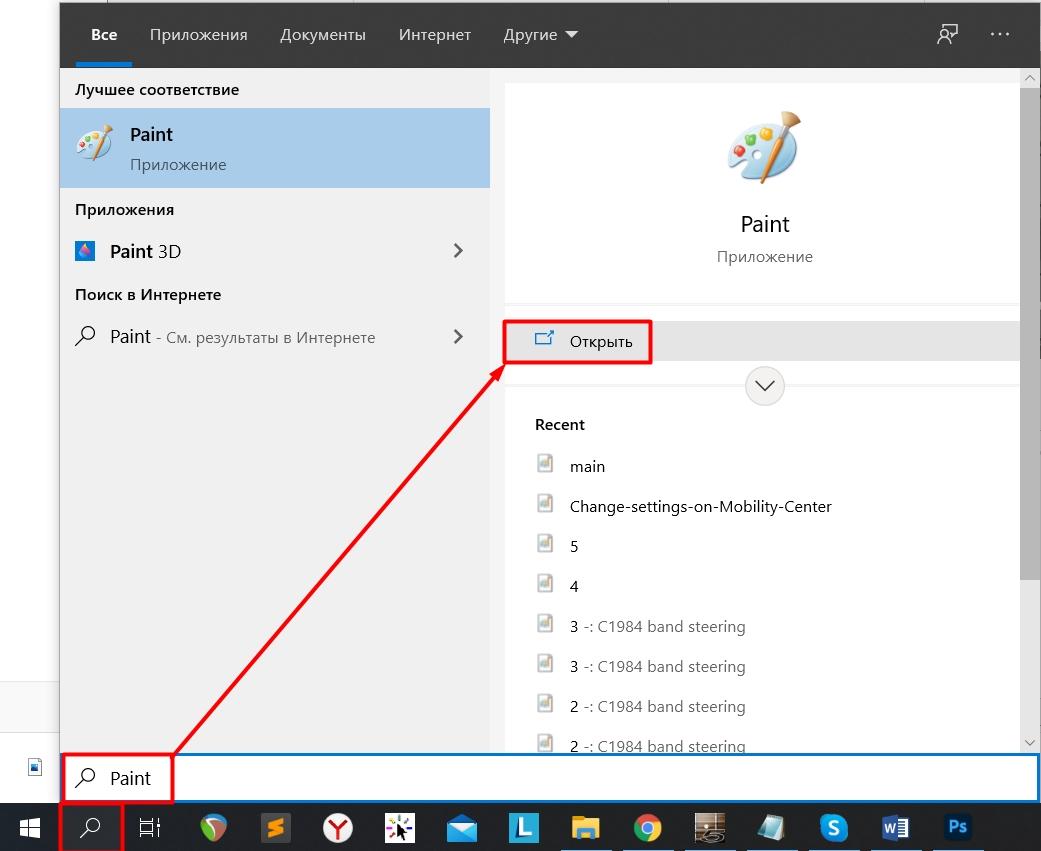Launch Yandex Browser from the taskbar
This screenshot has width=1041, height=851.
point(338,828)
